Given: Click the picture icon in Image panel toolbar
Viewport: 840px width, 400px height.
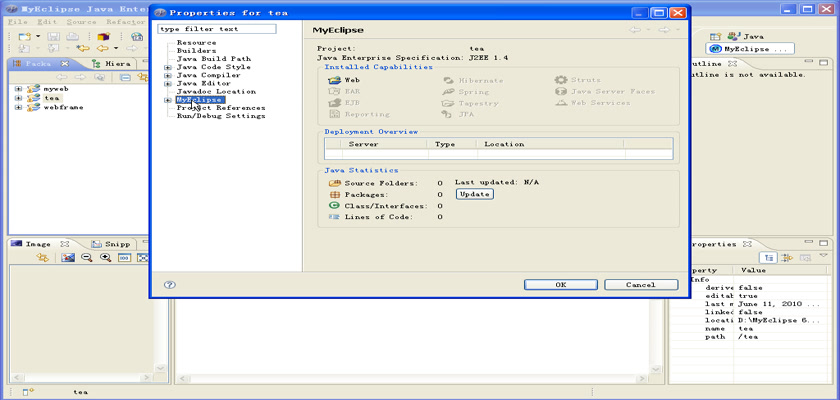Looking at the screenshot, I should coord(68,258).
